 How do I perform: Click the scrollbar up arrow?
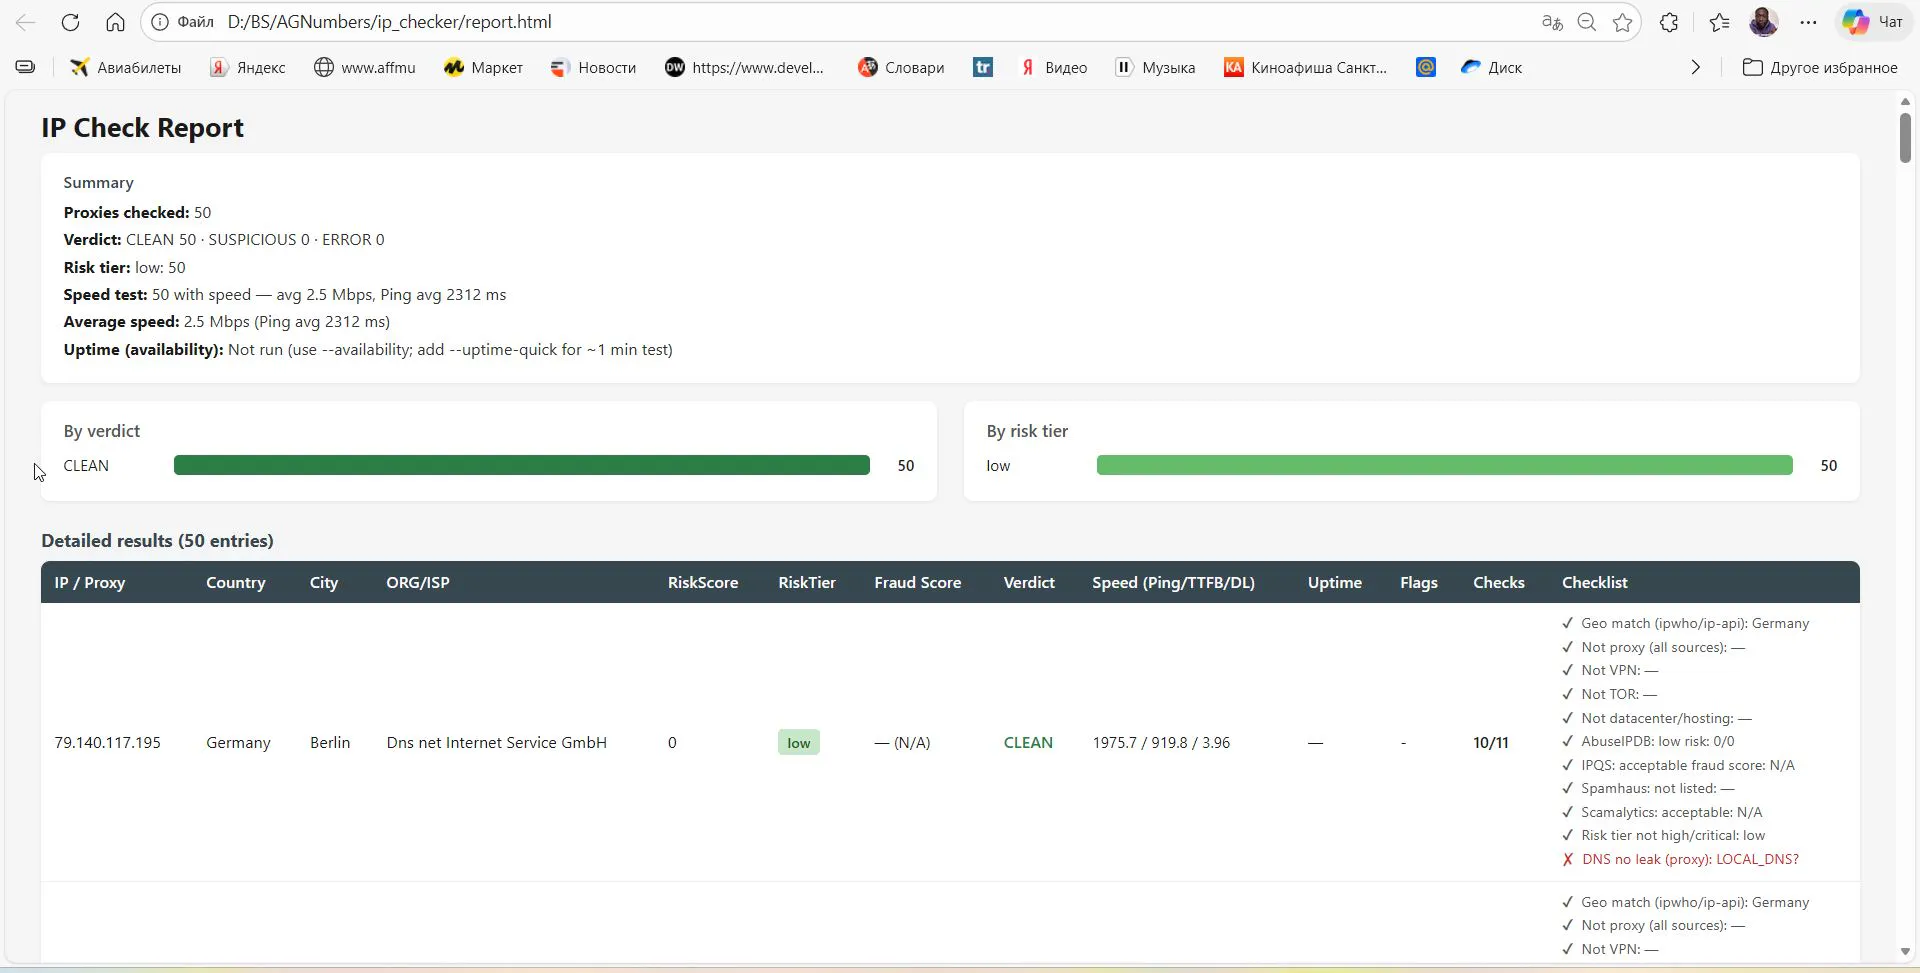1905,102
